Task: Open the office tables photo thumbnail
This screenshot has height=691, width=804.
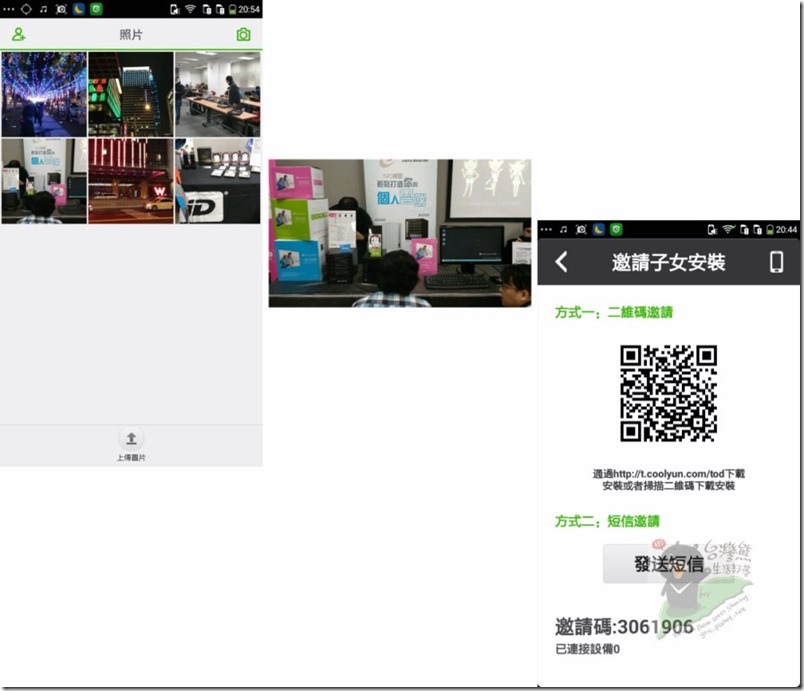Action: (217, 94)
